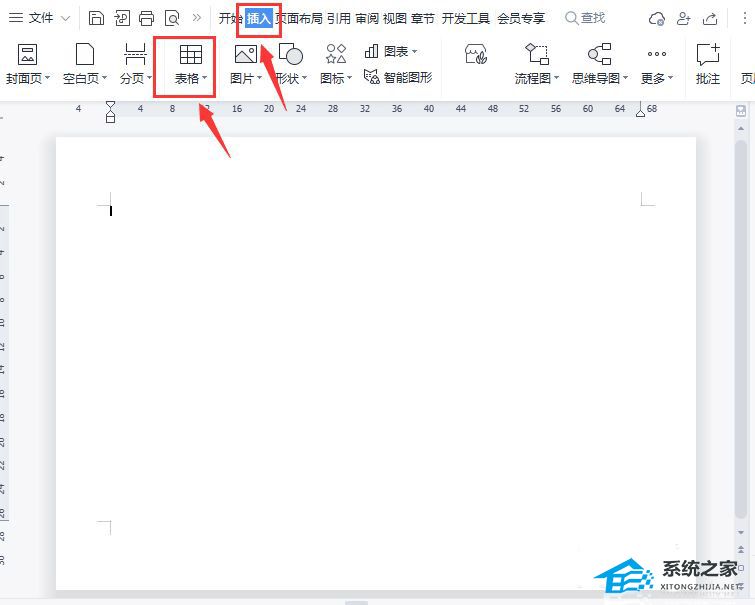Viewport: 755px width, 605px height.
Task: Expand the 图表 dropdown arrow
Action: [415, 51]
